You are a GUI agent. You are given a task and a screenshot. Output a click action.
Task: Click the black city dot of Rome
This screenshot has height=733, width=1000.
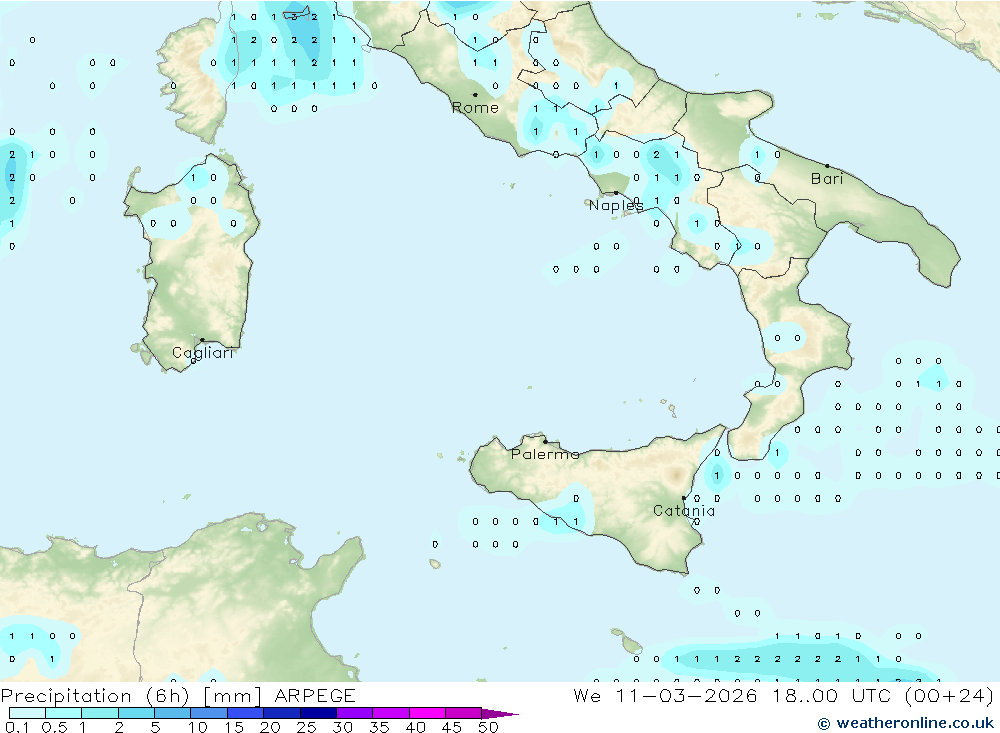coord(475,94)
